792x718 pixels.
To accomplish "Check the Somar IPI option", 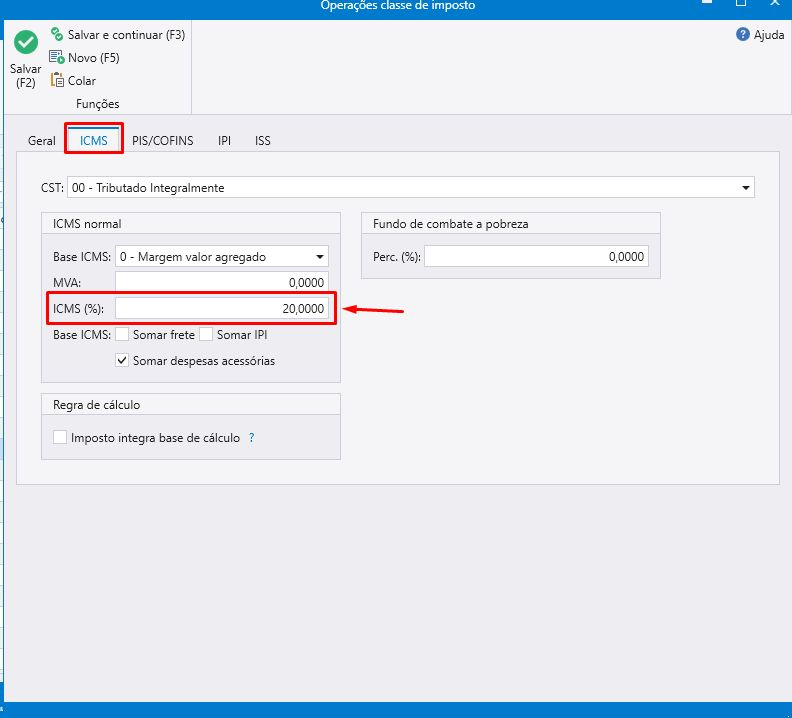I will (207, 335).
